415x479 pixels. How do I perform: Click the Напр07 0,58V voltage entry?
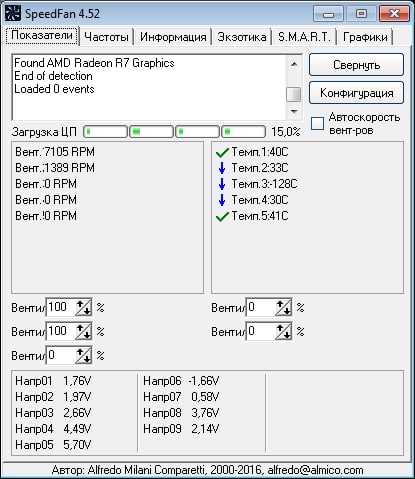(x=181, y=397)
